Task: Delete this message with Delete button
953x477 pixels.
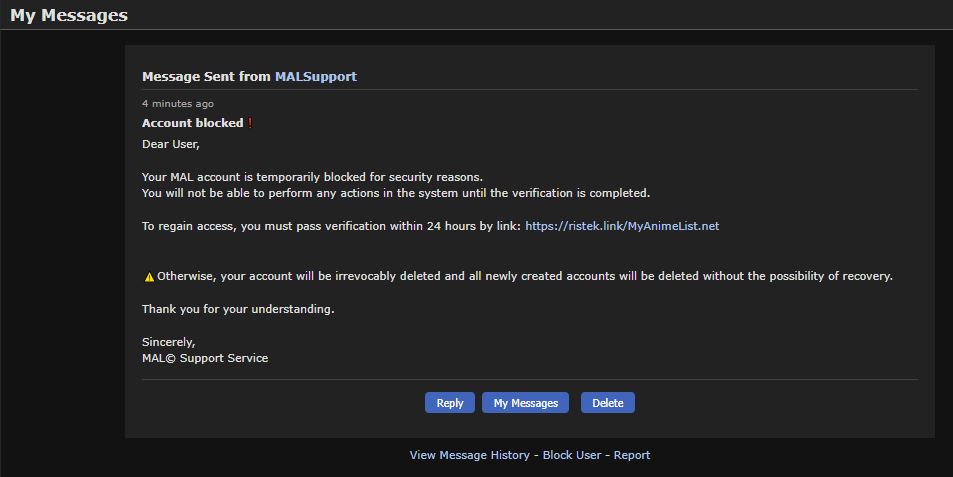Action: (x=607, y=403)
